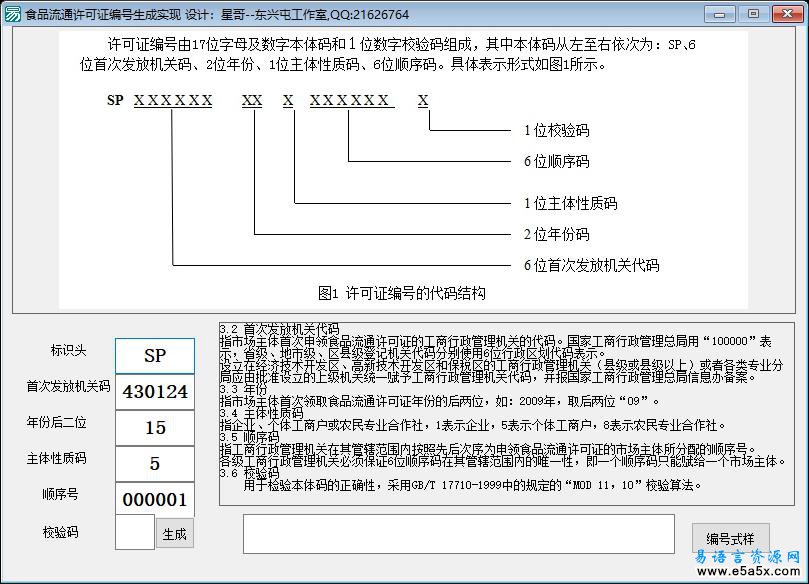Close the window
809x584 pixels.
[787, 14]
